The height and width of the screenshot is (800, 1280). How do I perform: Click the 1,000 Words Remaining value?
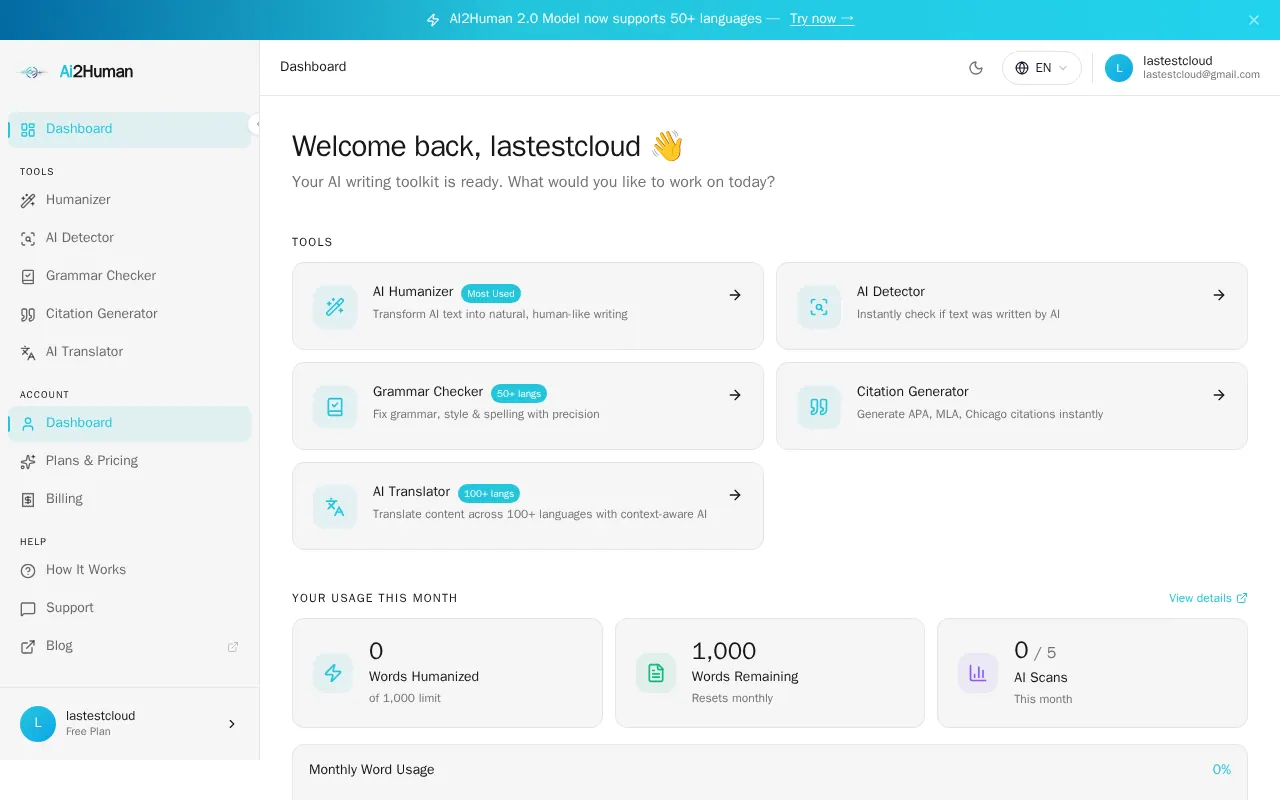(x=724, y=651)
